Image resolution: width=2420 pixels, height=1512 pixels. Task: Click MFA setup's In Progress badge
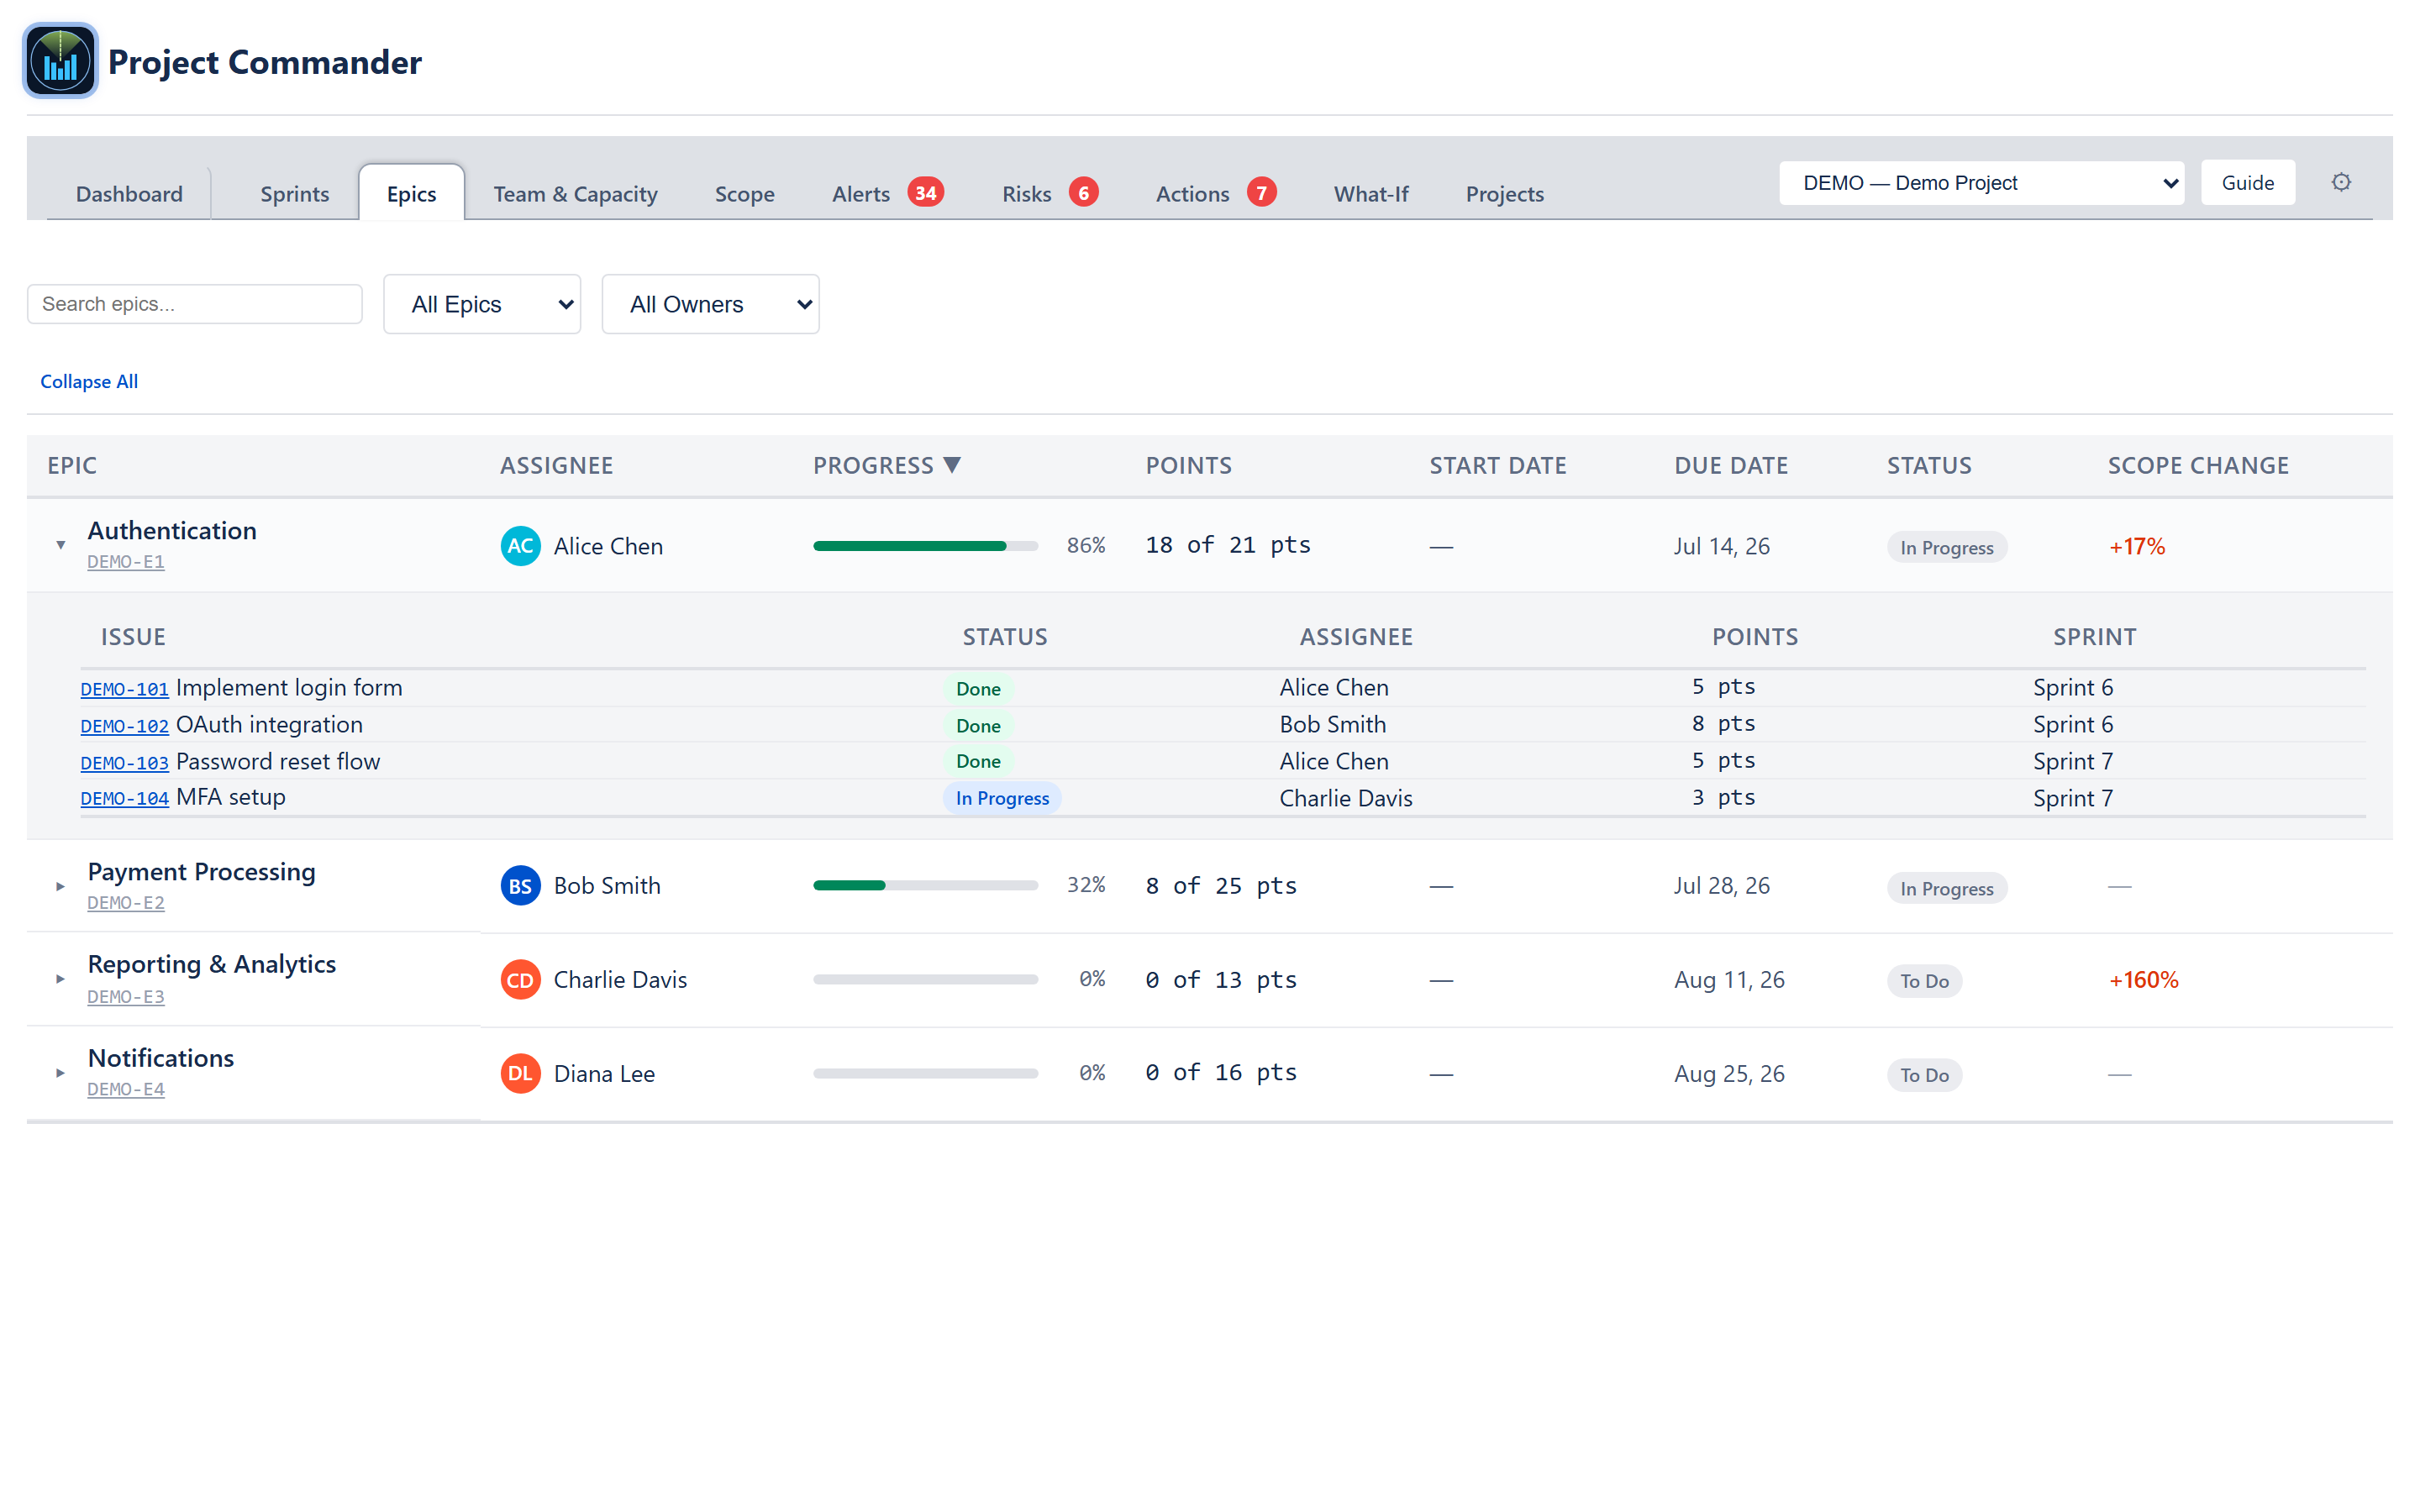[x=1001, y=798]
